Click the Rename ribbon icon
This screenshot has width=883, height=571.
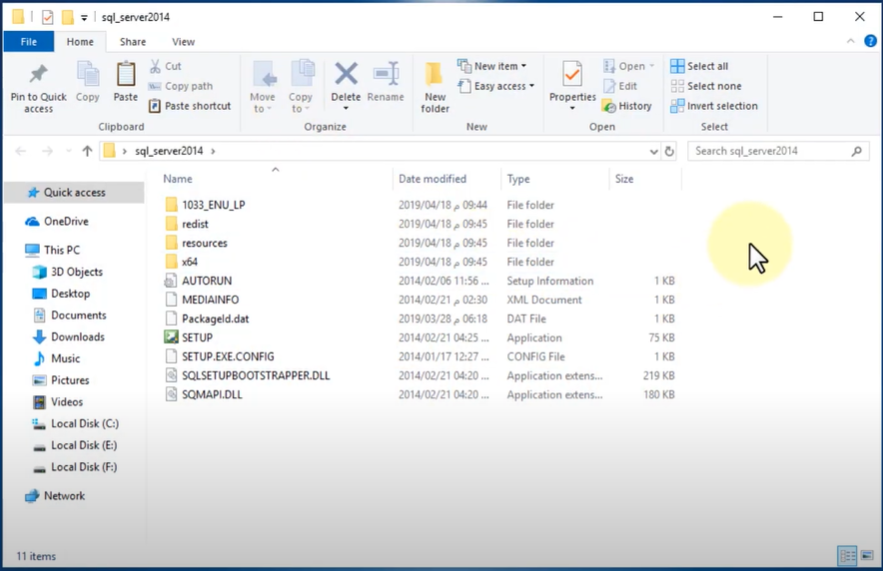point(386,74)
